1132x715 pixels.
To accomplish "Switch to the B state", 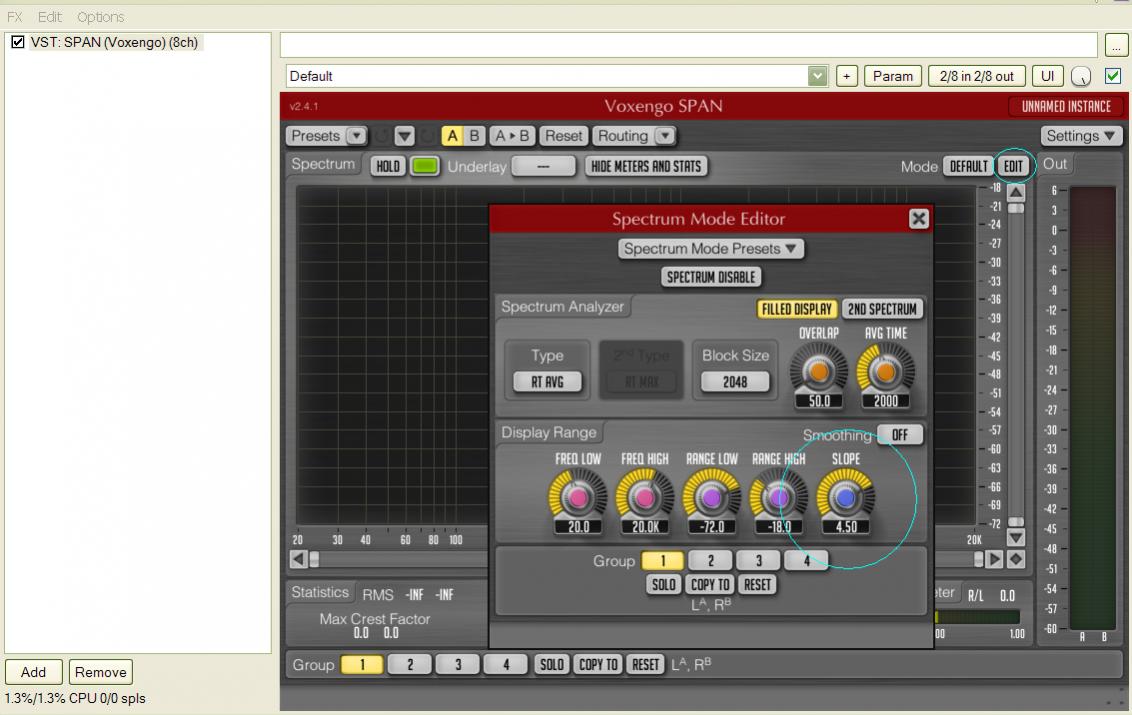I will [x=474, y=136].
